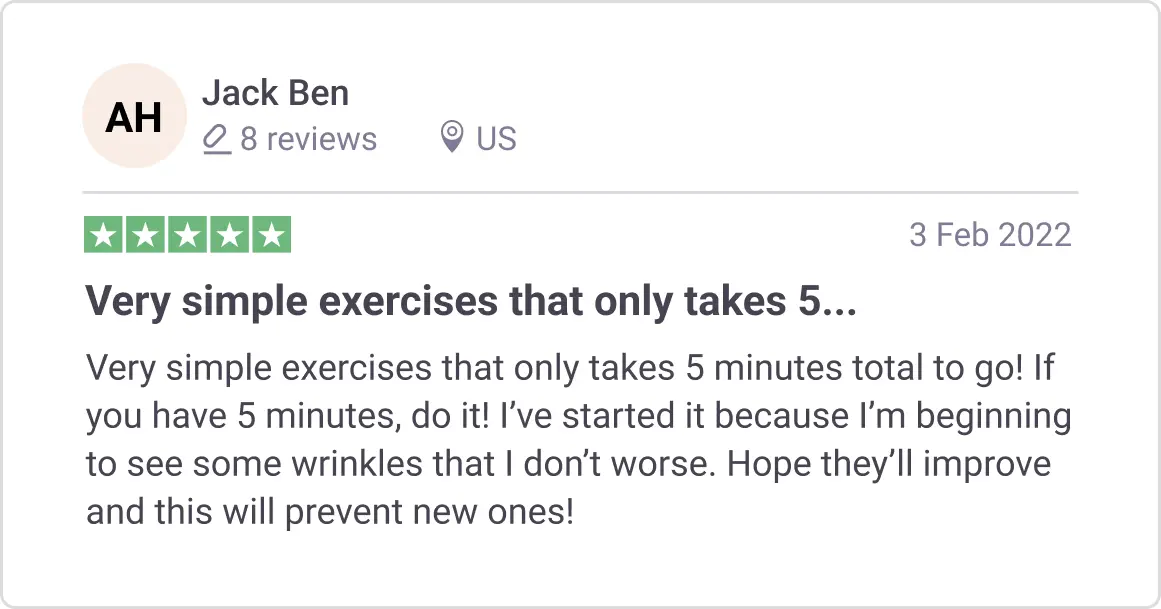Screen dimensions: 1161x609
Task: Click the ellipsis ending the review title
Action: click(x=841, y=303)
